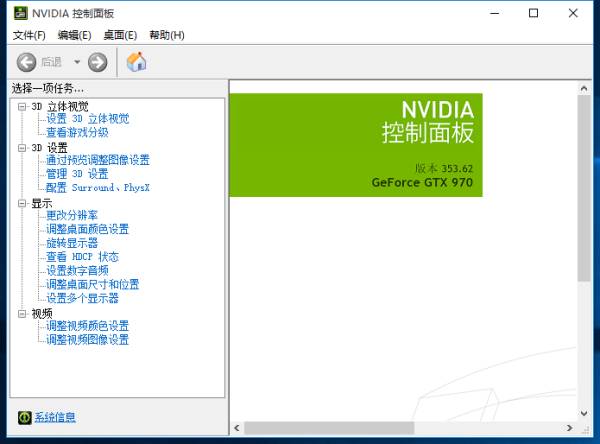Open the 桌面(E) menu

pyautogui.click(x=120, y=35)
